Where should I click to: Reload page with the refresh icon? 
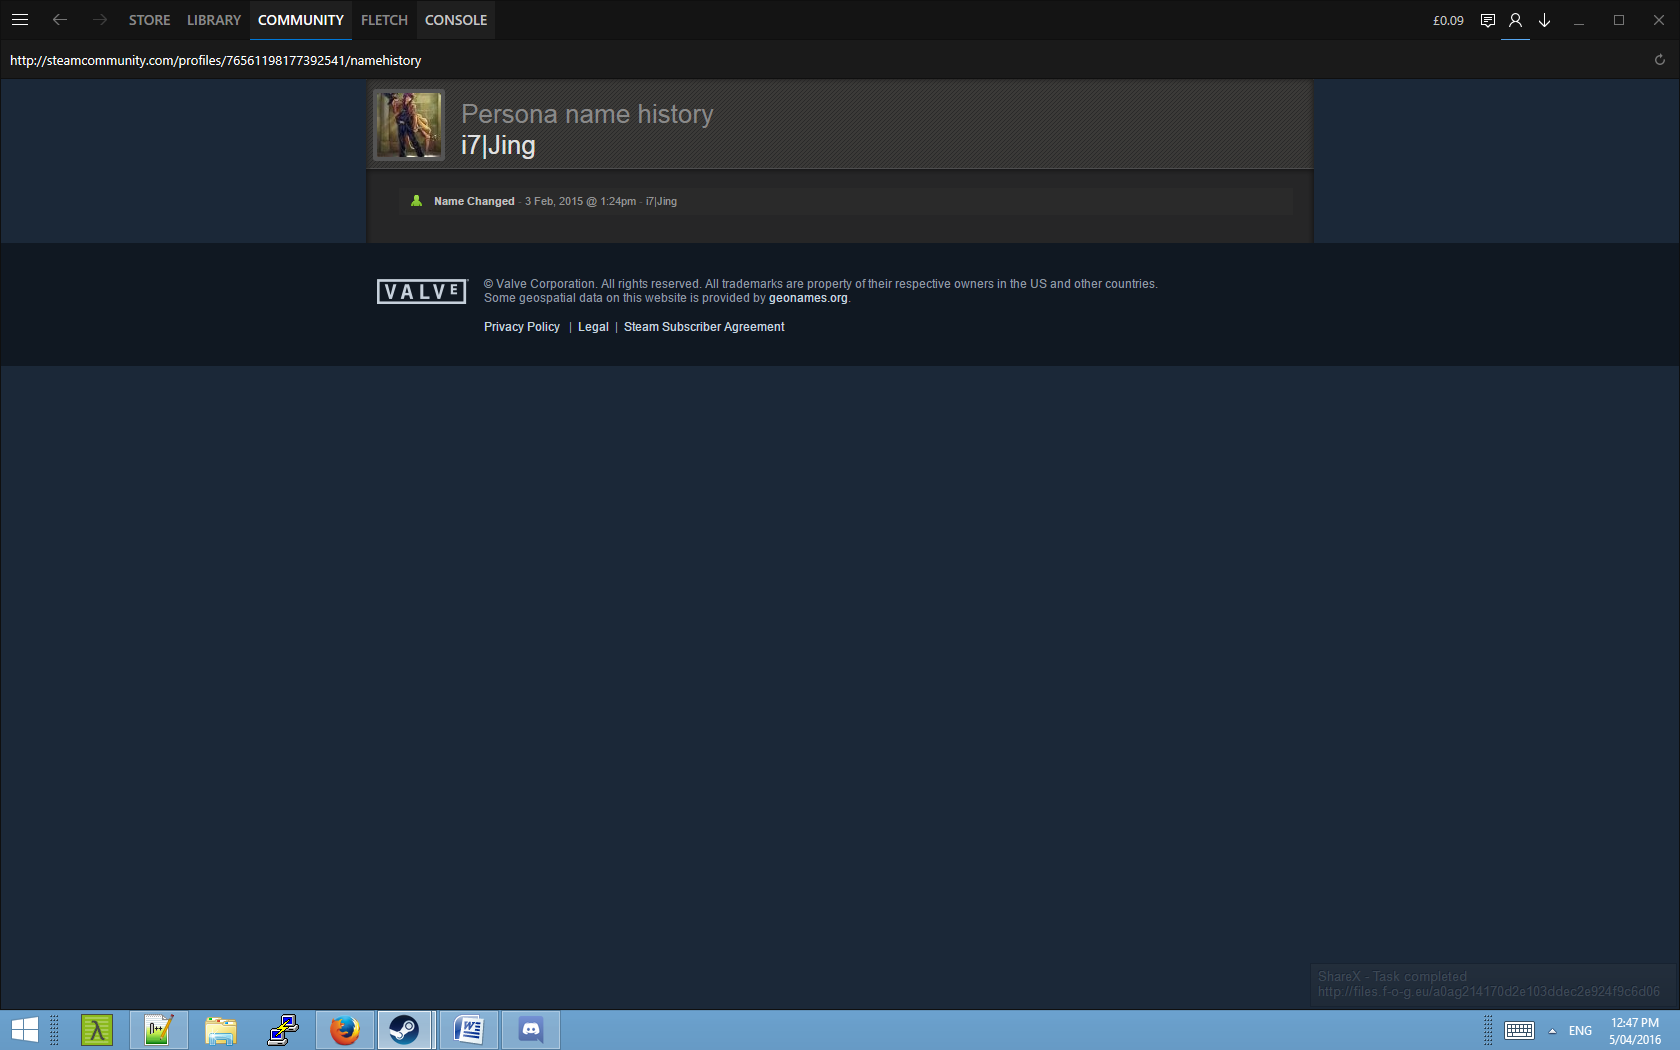tap(1659, 60)
